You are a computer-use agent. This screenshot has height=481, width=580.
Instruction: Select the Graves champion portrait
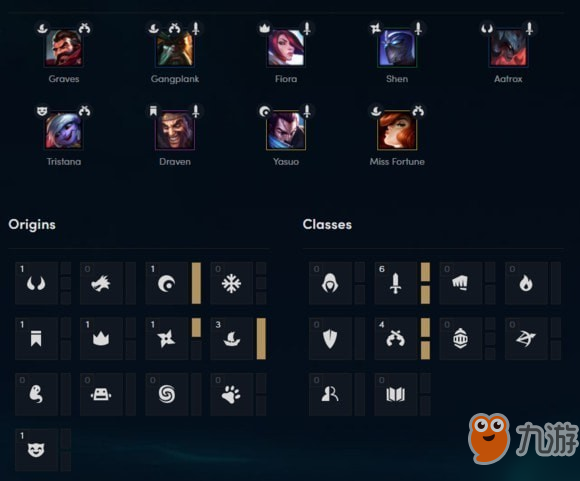(64, 48)
